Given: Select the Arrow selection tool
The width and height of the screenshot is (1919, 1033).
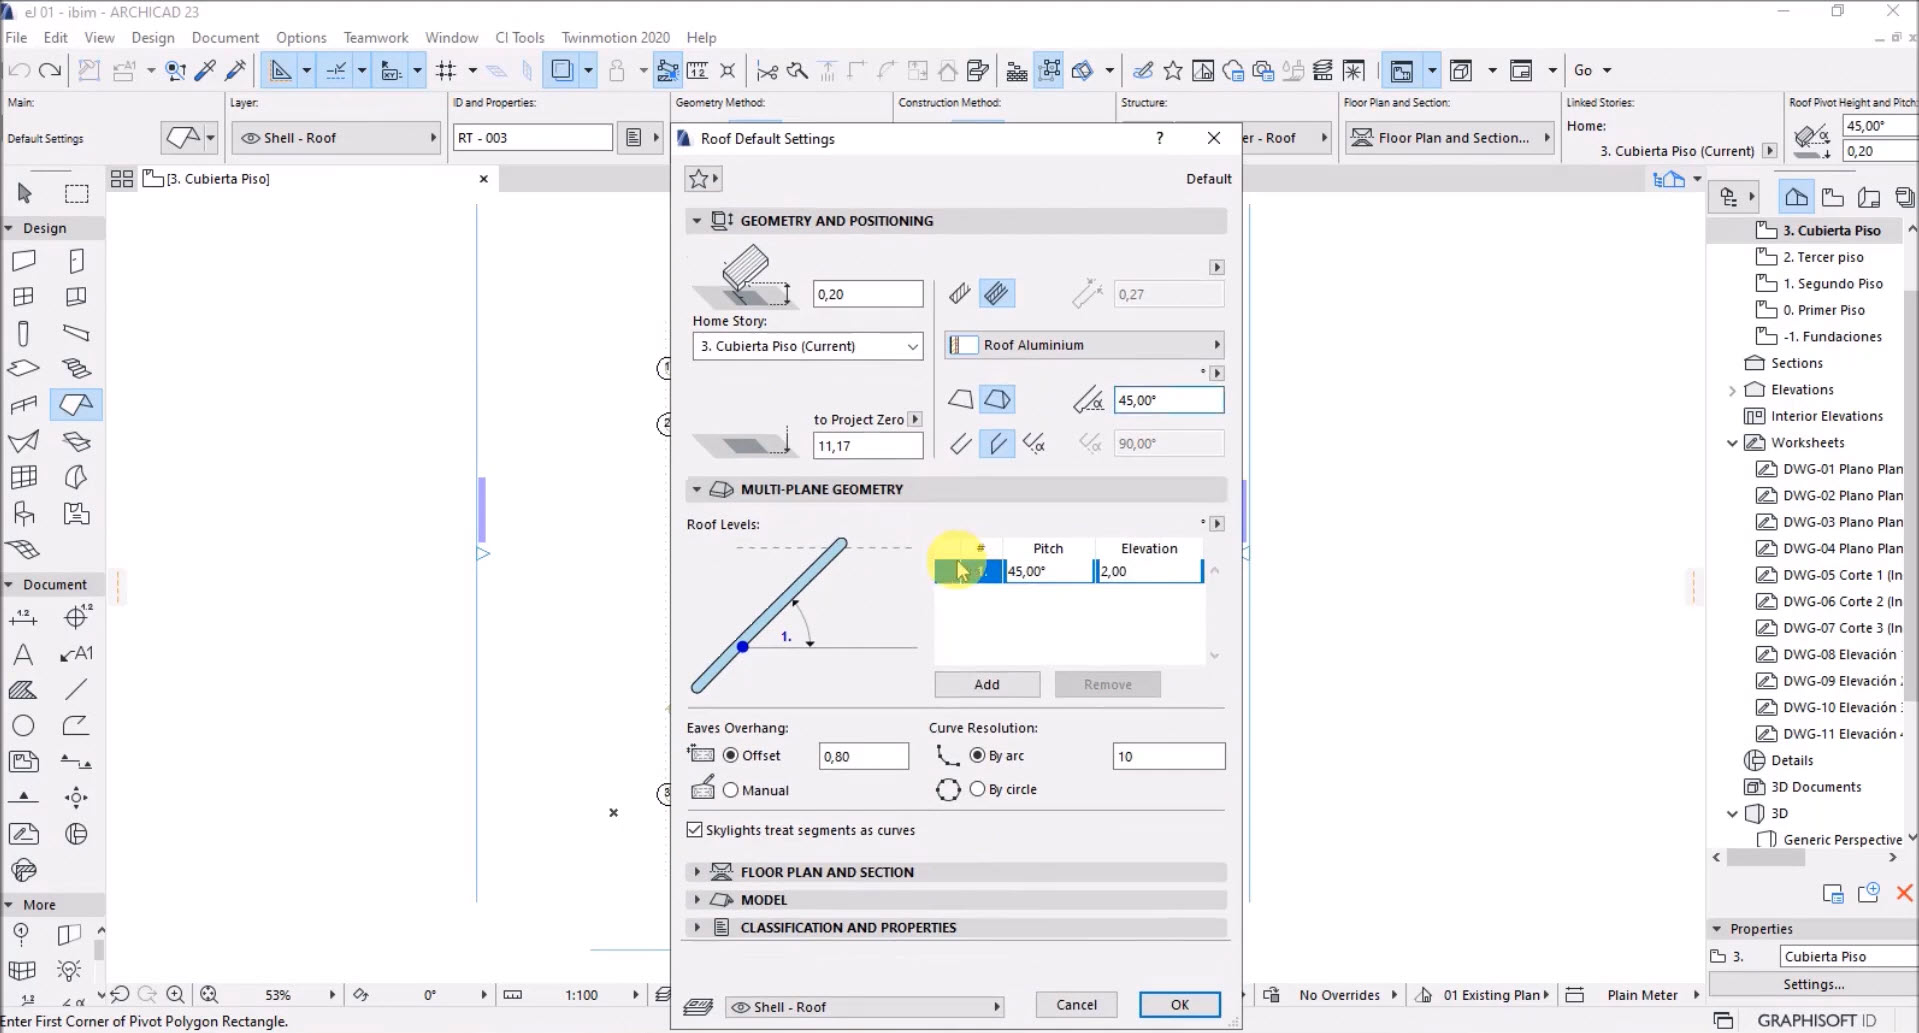Looking at the screenshot, I should click(25, 193).
